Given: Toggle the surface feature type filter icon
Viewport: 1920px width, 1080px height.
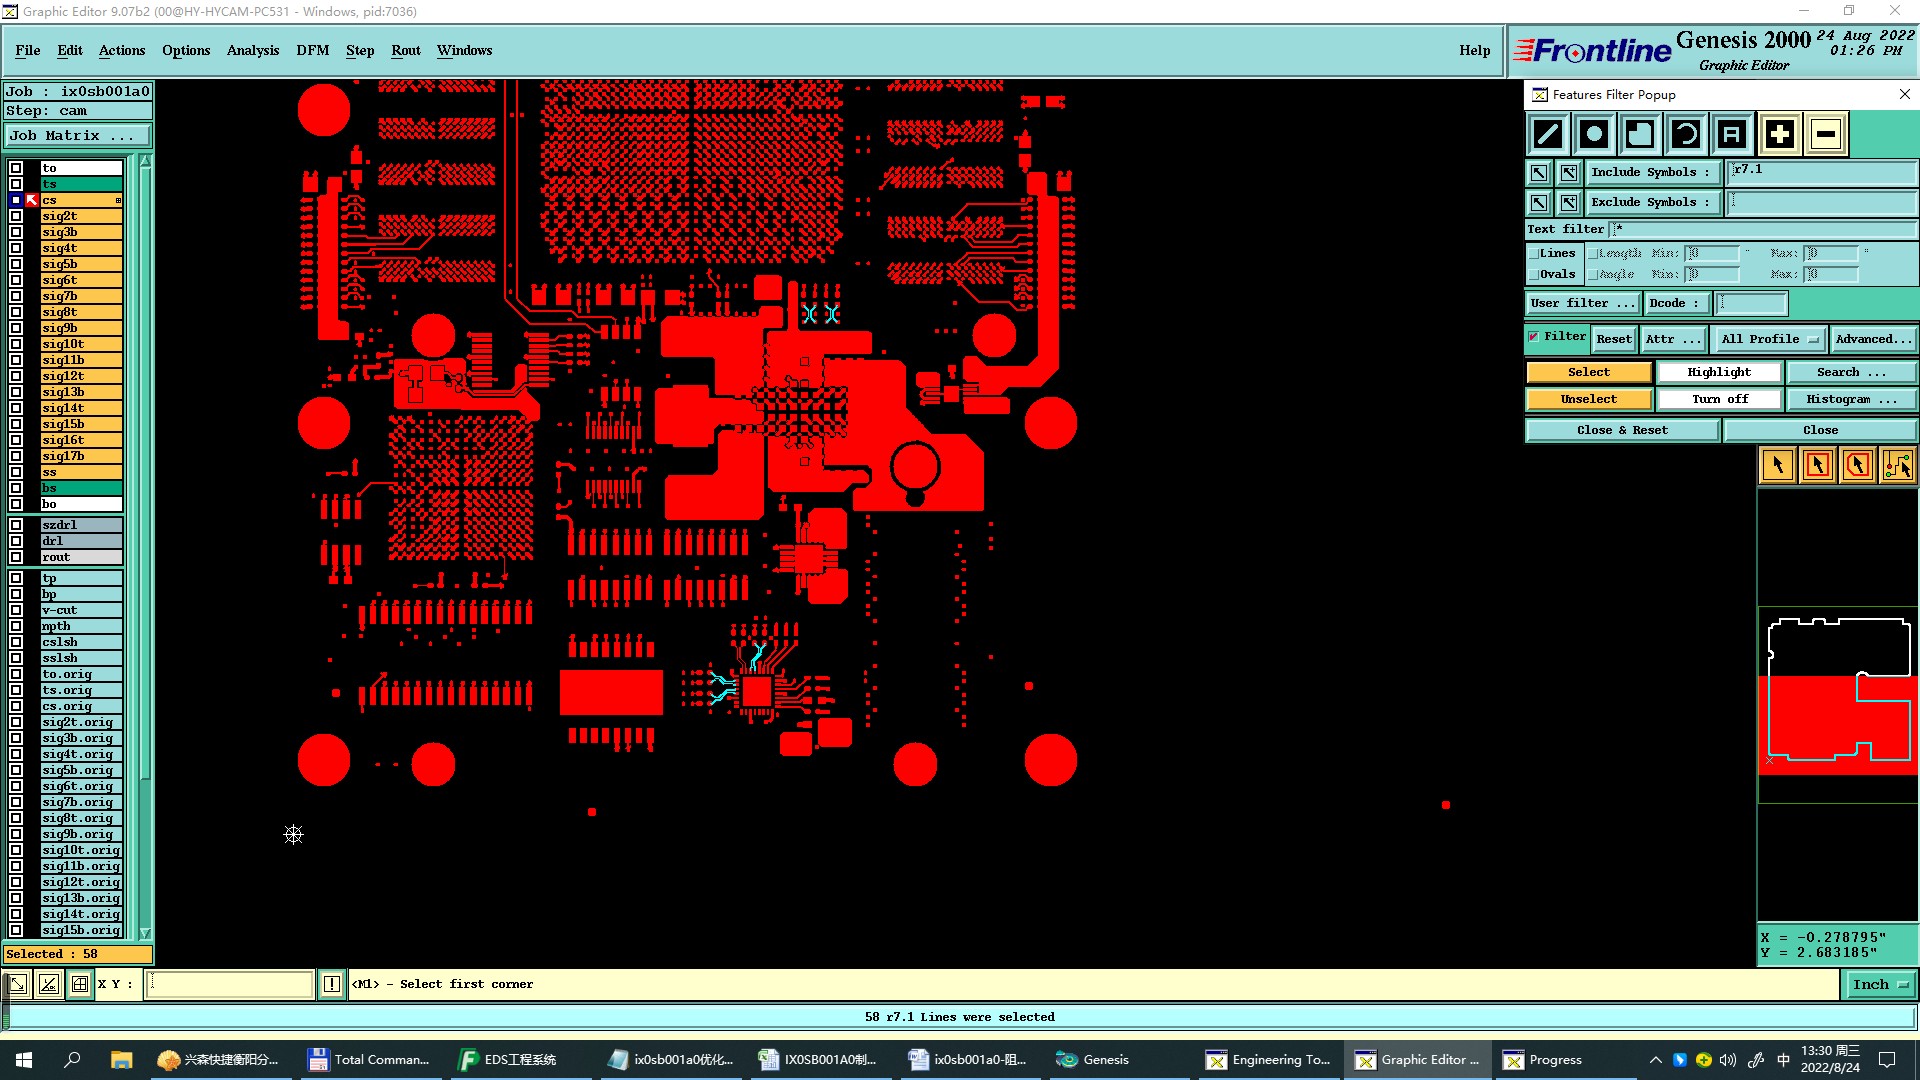Looking at the screenshot, I should click(x=1640, y=134).
